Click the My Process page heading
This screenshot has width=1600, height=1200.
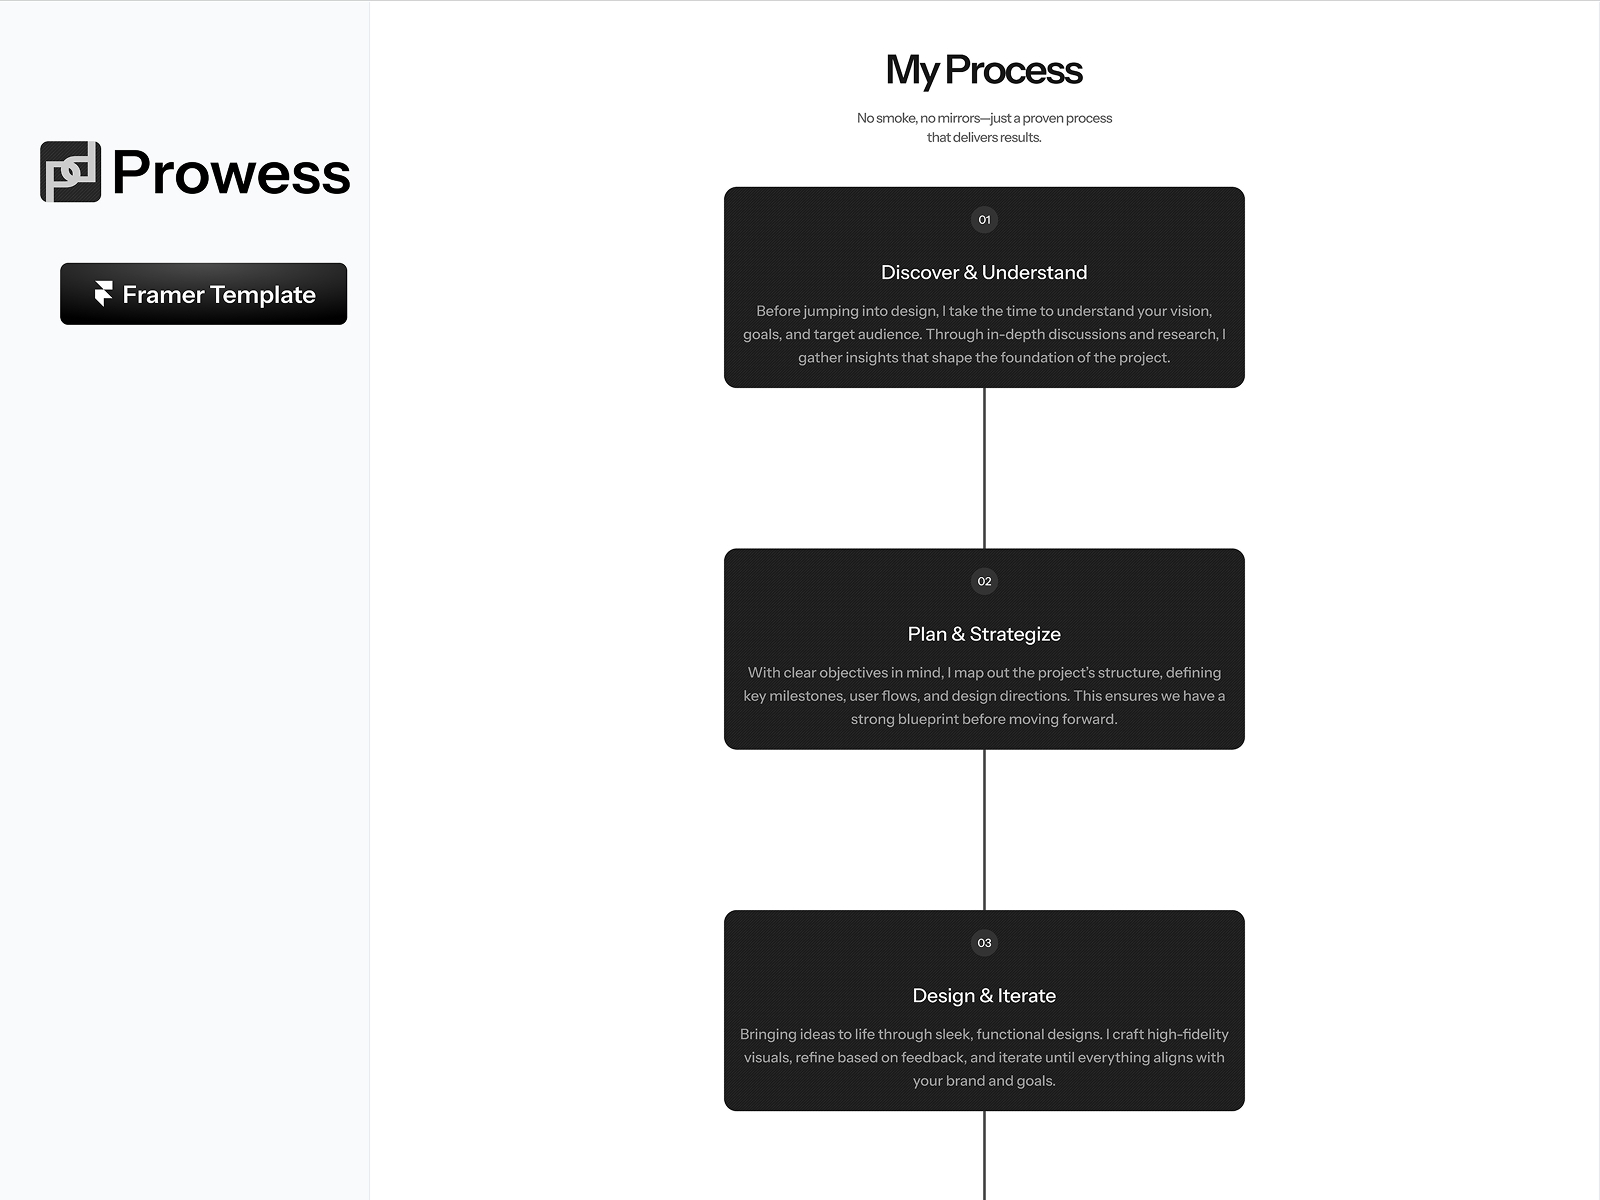click(x=984, y=70)
